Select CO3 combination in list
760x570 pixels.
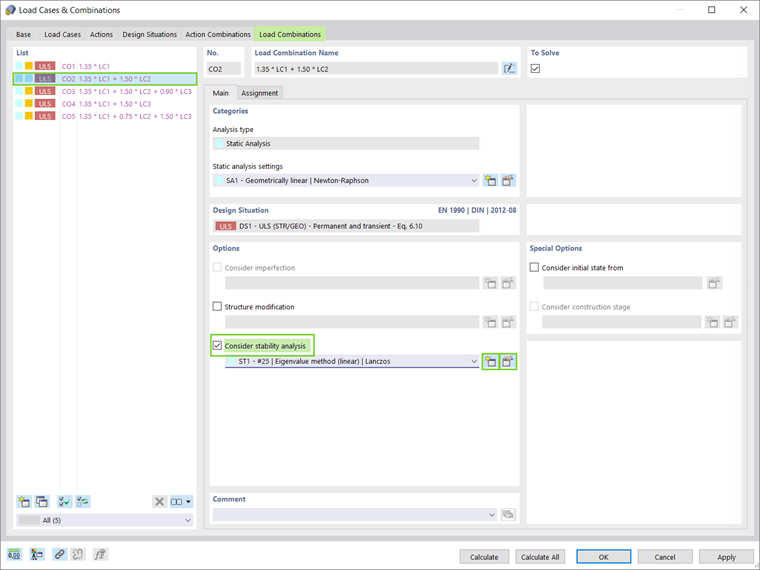pos(105,91)
